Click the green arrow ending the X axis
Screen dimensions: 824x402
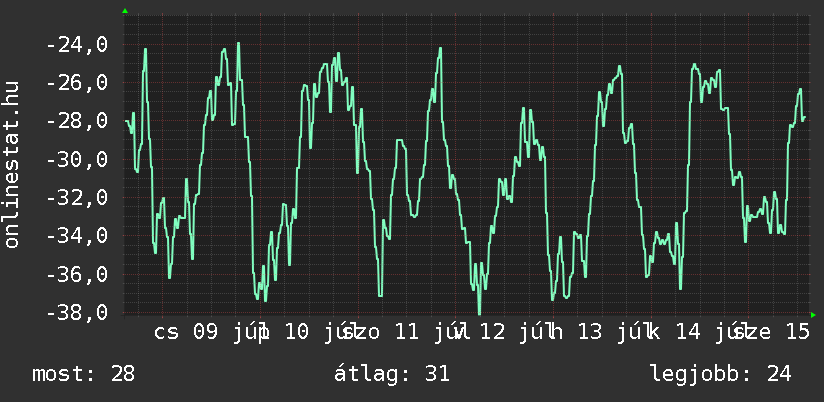click(x=813, y=315)
